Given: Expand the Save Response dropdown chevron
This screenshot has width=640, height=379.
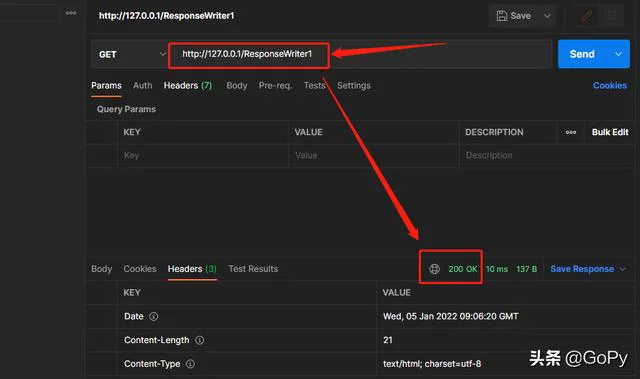Looking at the screenshot, I should coord(623,269).
